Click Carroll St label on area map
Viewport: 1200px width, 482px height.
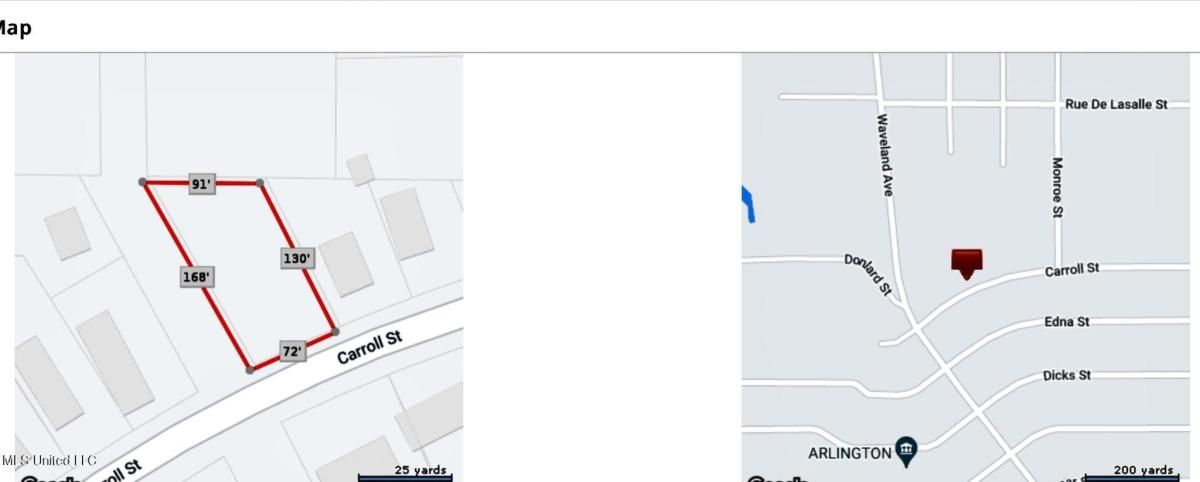(x=1072, y=270)
